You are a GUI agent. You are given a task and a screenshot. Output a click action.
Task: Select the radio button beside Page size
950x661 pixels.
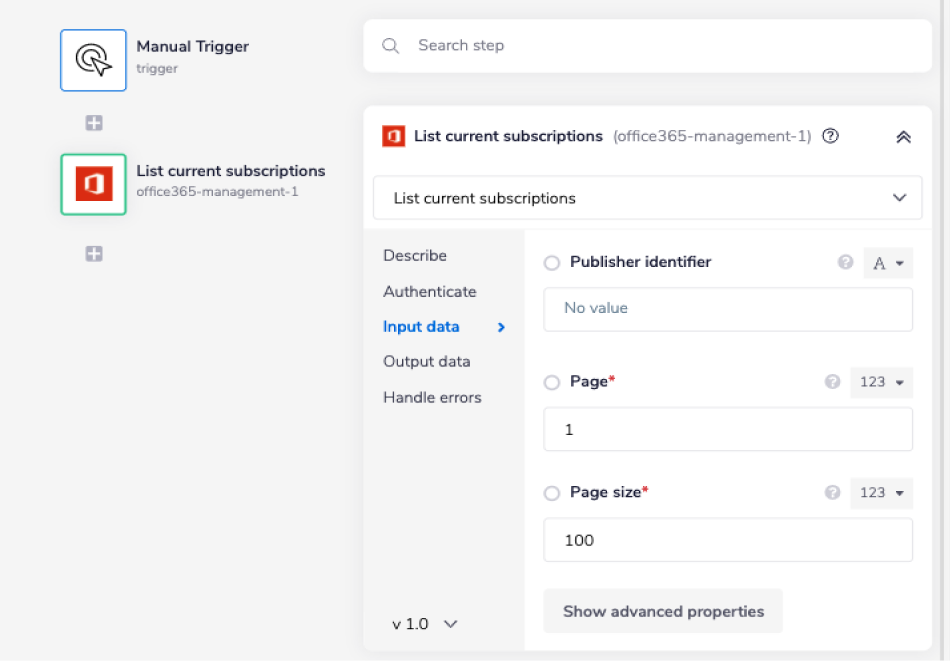553,492
